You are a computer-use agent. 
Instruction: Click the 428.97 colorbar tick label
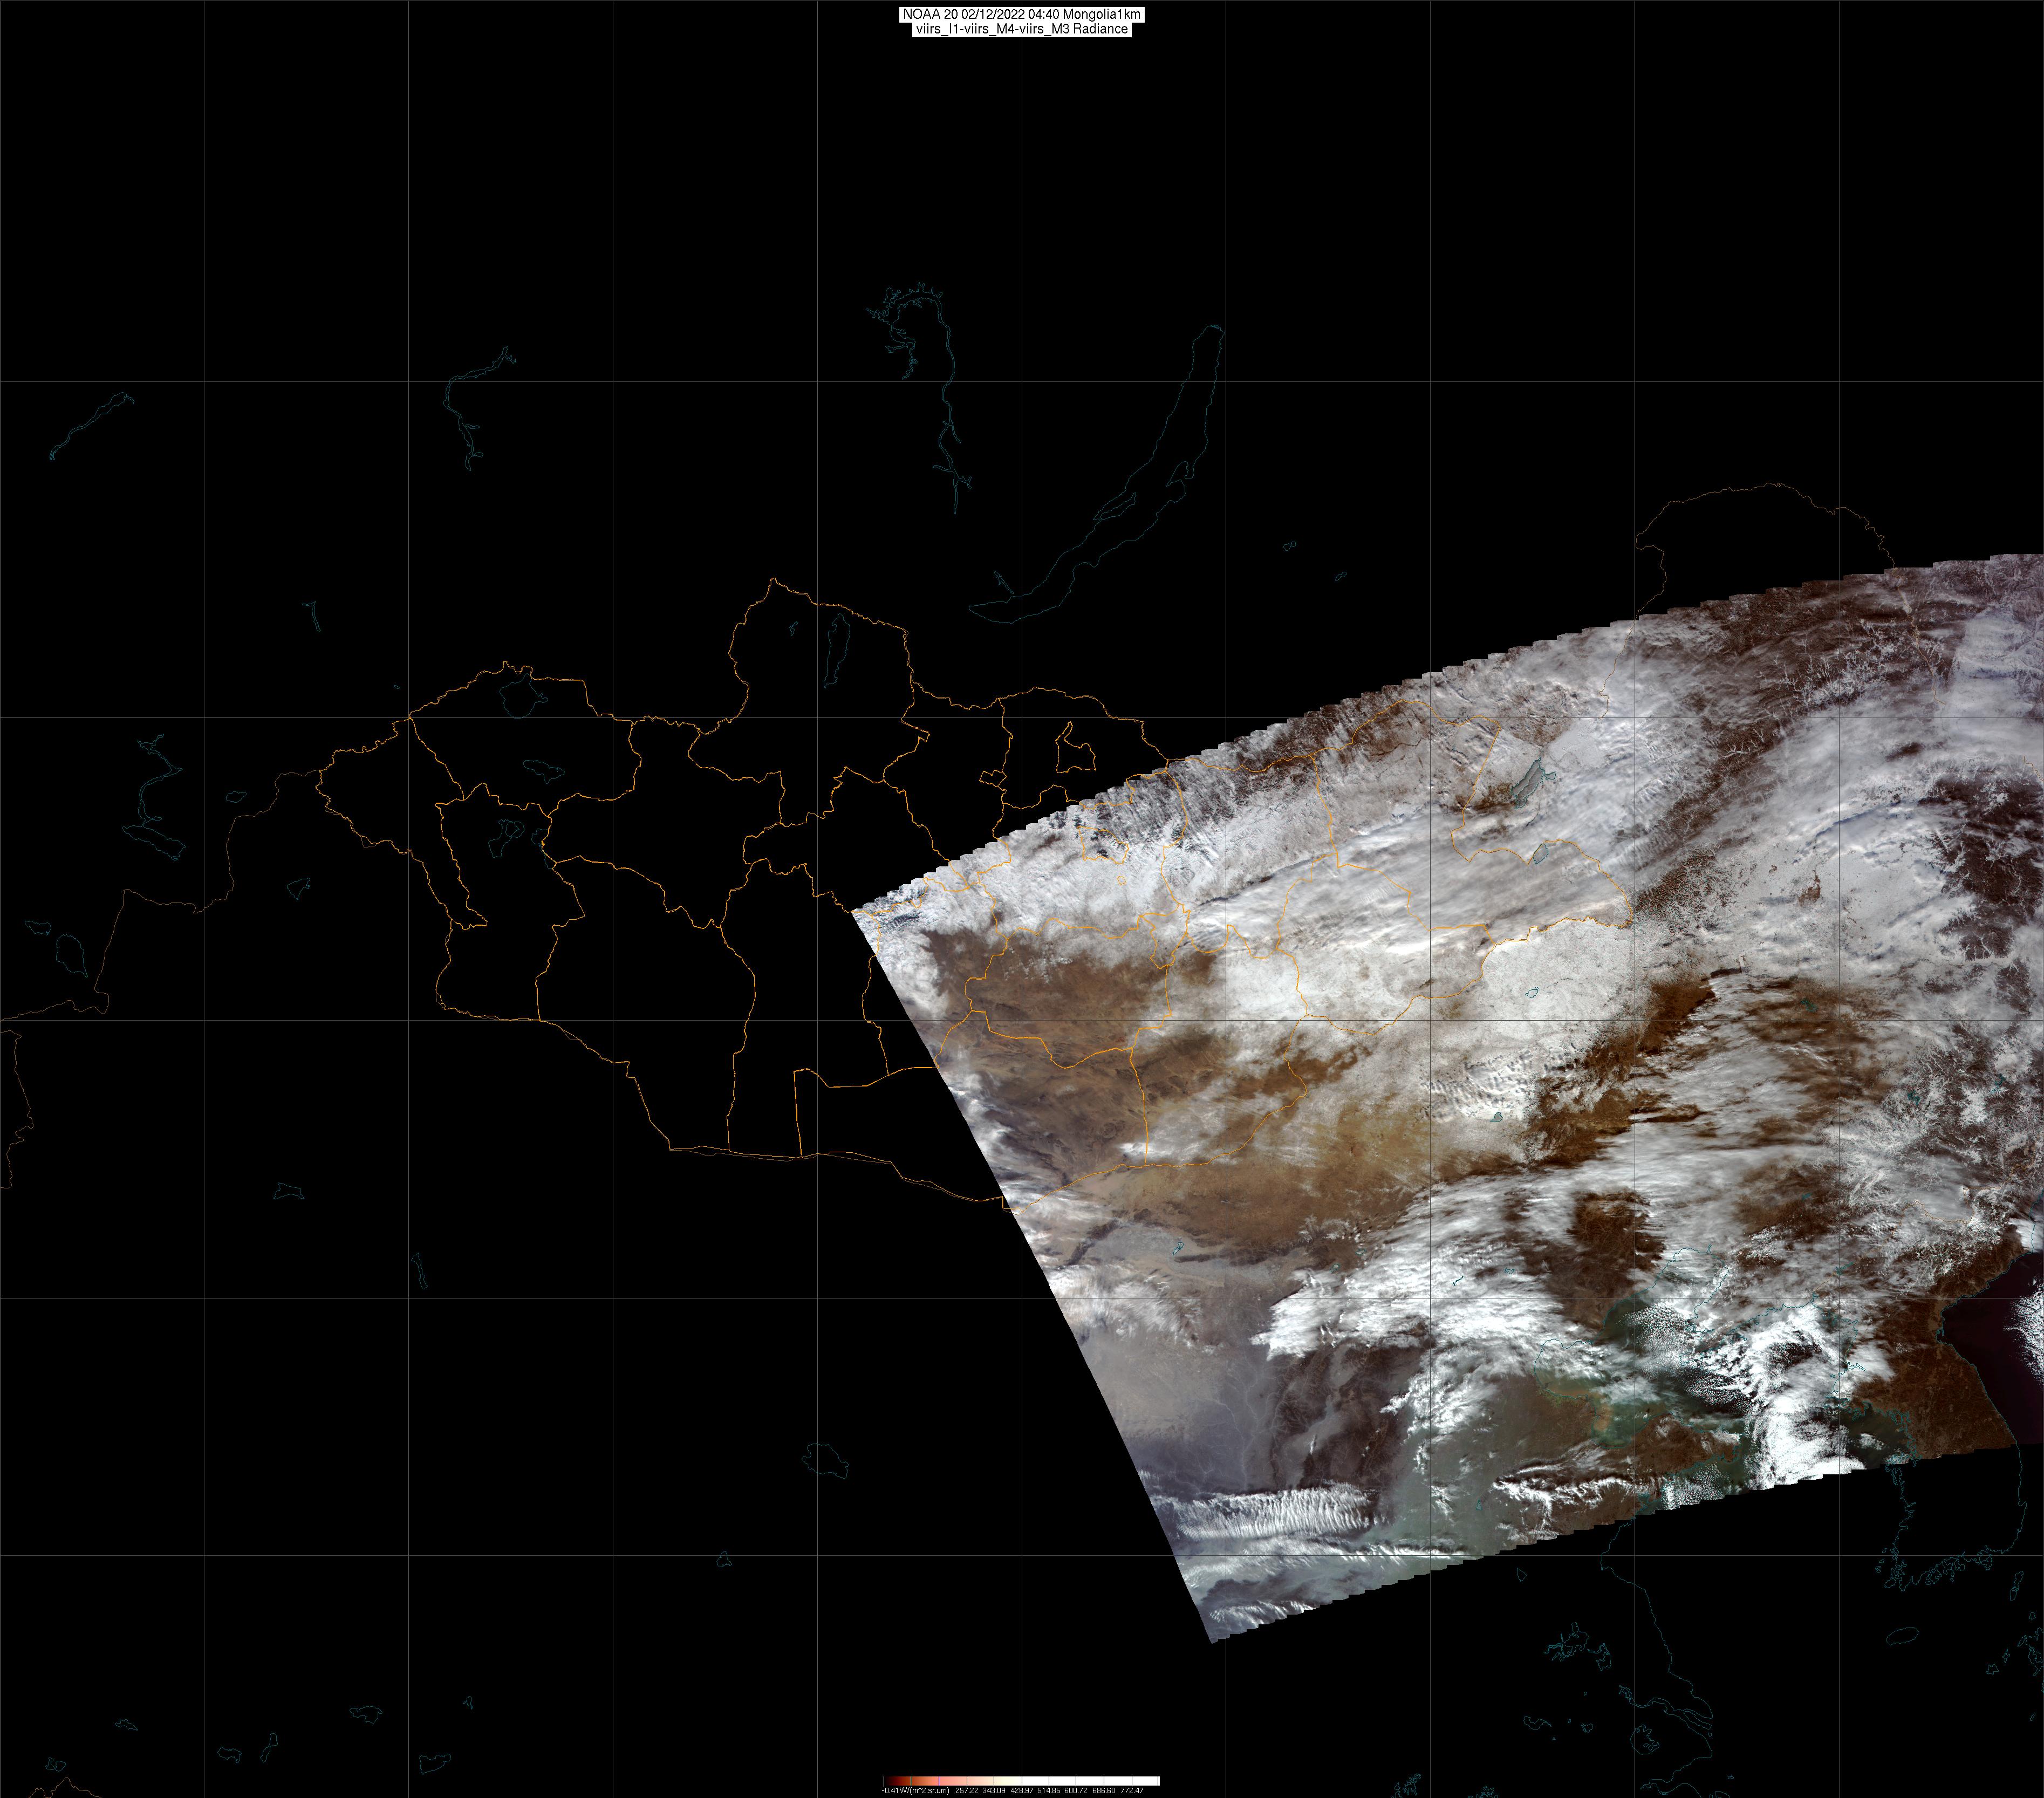pyautogui.click(x=1022, y=1791)
